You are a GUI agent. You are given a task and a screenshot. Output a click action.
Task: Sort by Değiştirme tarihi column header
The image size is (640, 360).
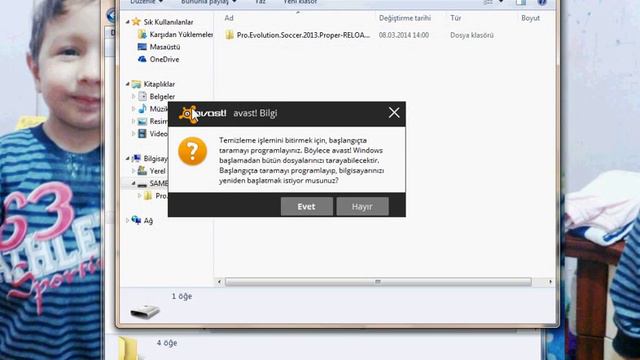[x=404, y=18]
